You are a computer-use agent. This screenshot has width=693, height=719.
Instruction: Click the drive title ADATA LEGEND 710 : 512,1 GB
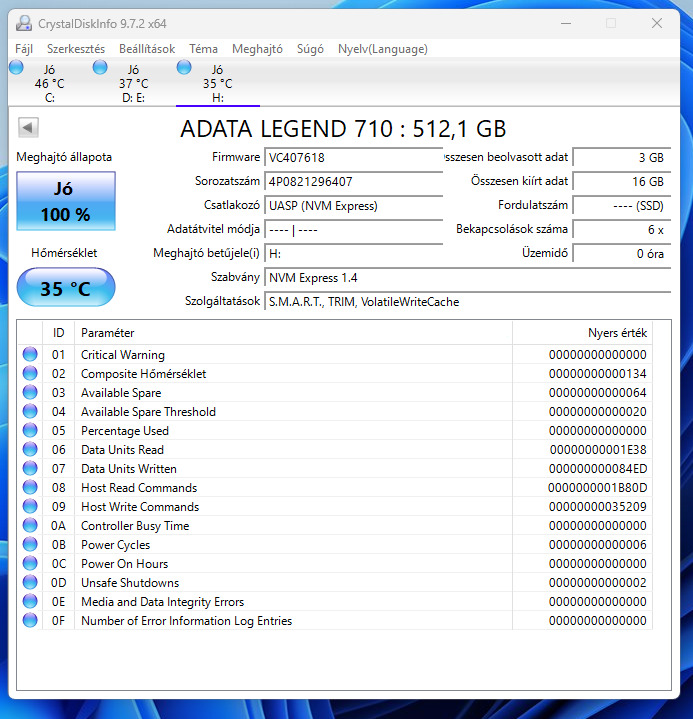(343, 129)
